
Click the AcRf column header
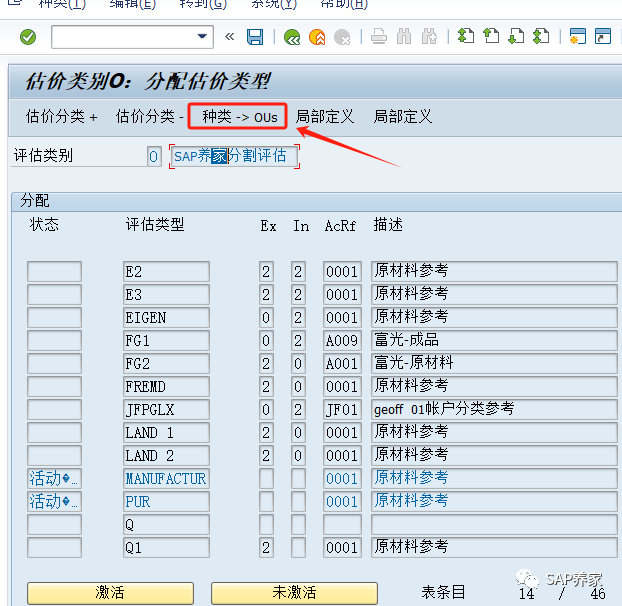tap(340, 226)
